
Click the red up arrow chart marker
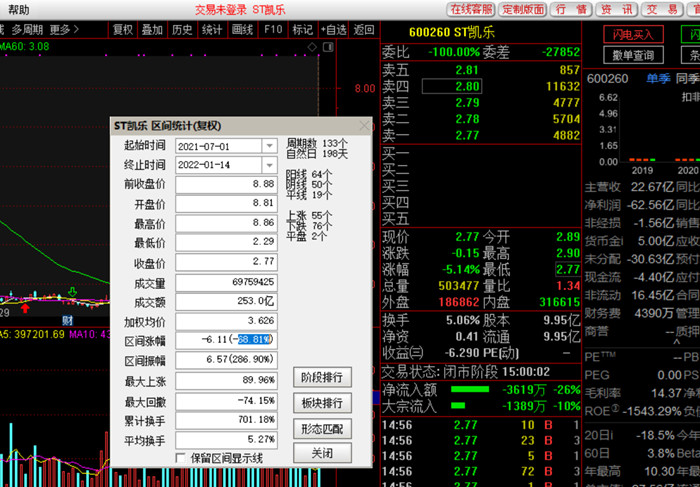tap(25, 308)
